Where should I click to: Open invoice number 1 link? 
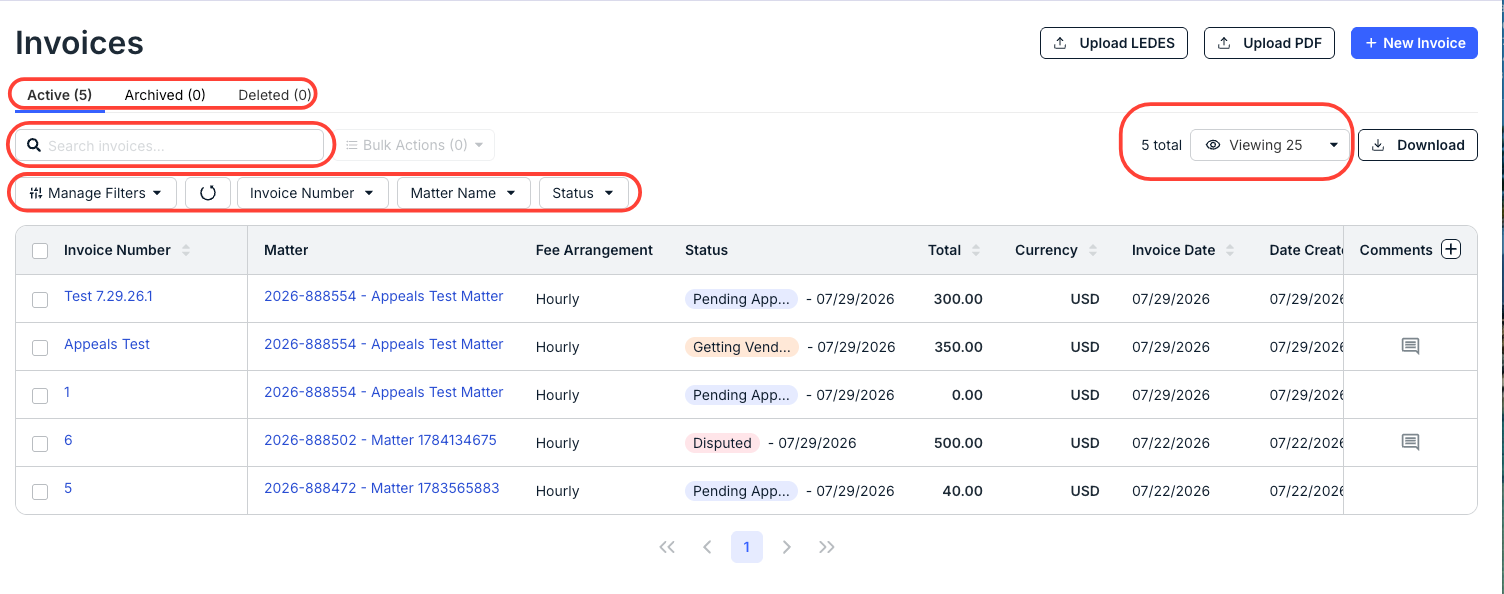pos(67,392)
